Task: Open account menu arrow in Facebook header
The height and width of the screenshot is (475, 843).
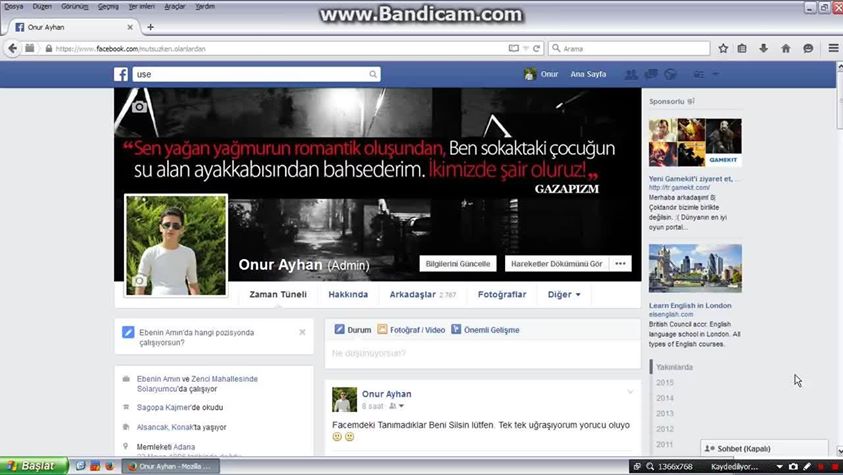Action: (716, 74)
